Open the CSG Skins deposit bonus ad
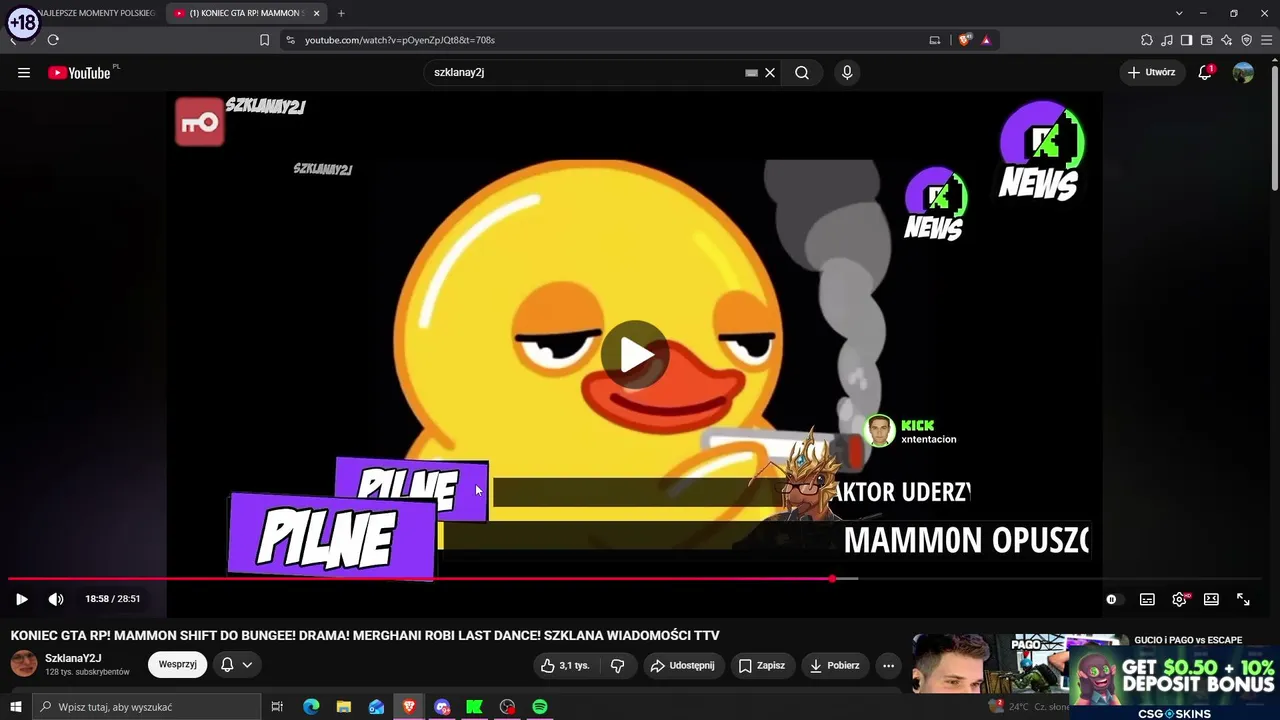 (1174, 683)
